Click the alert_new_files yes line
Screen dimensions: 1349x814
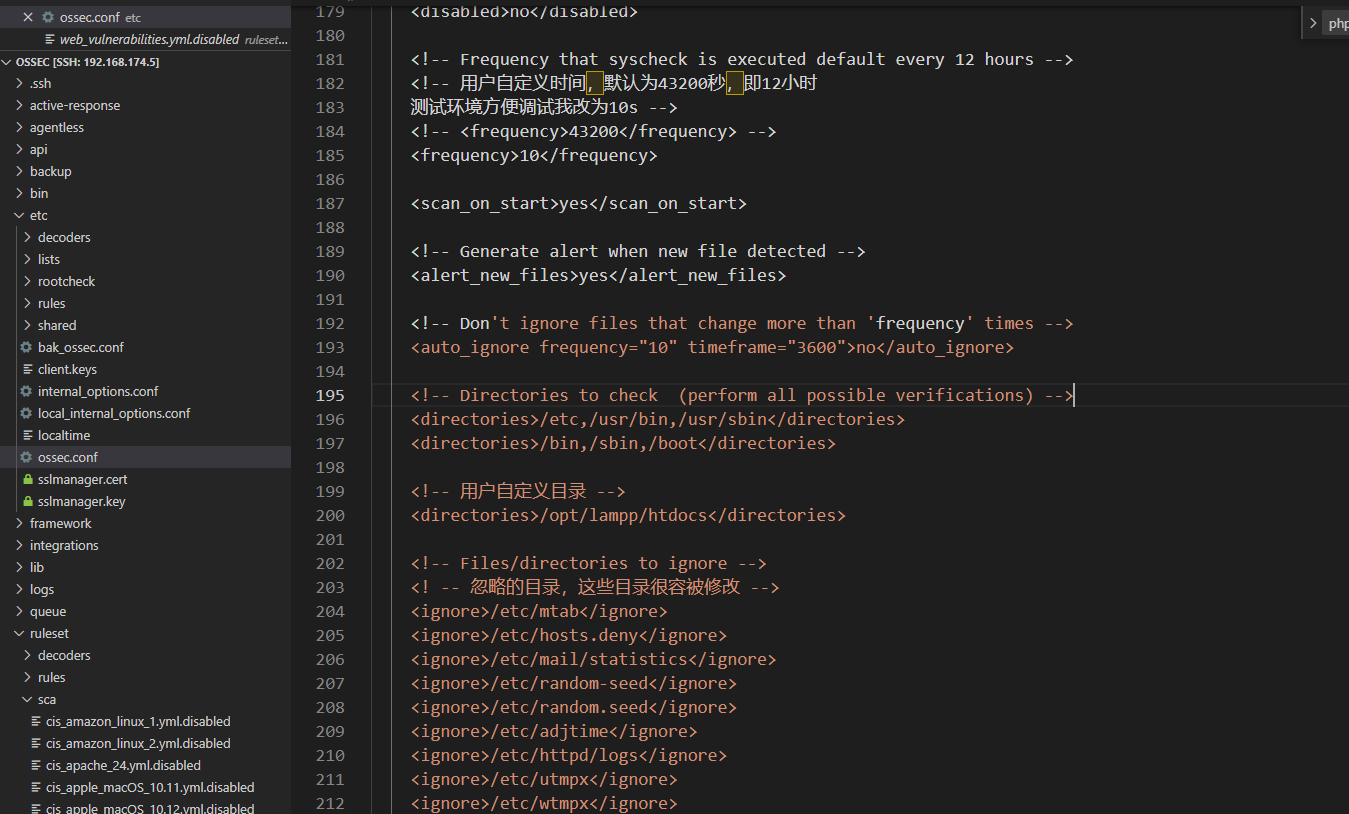598,275
